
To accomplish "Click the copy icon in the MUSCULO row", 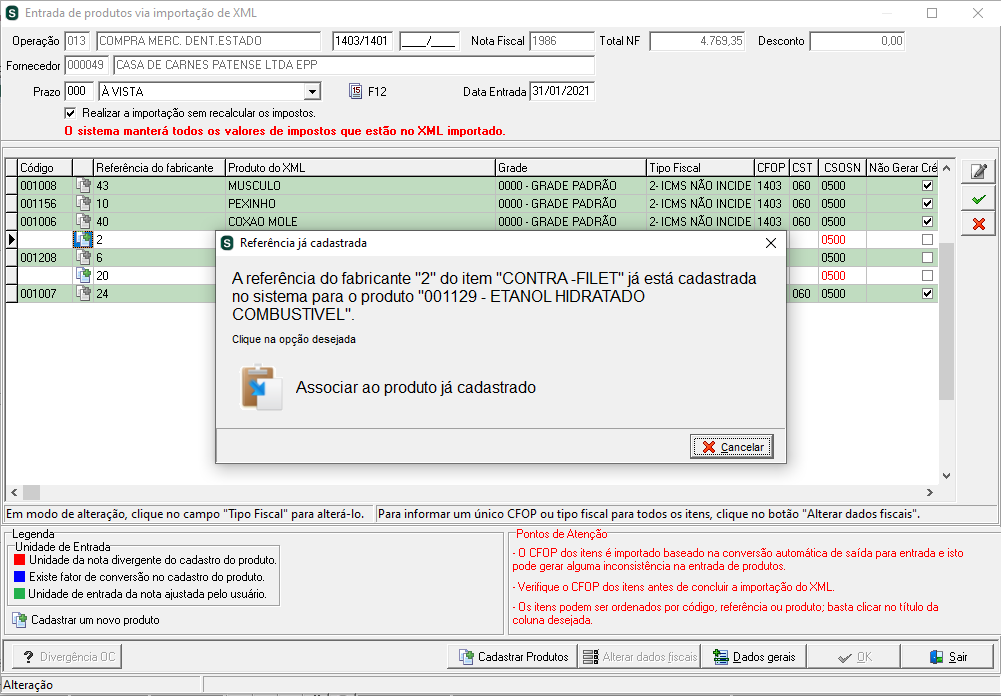I will [83, 186].
